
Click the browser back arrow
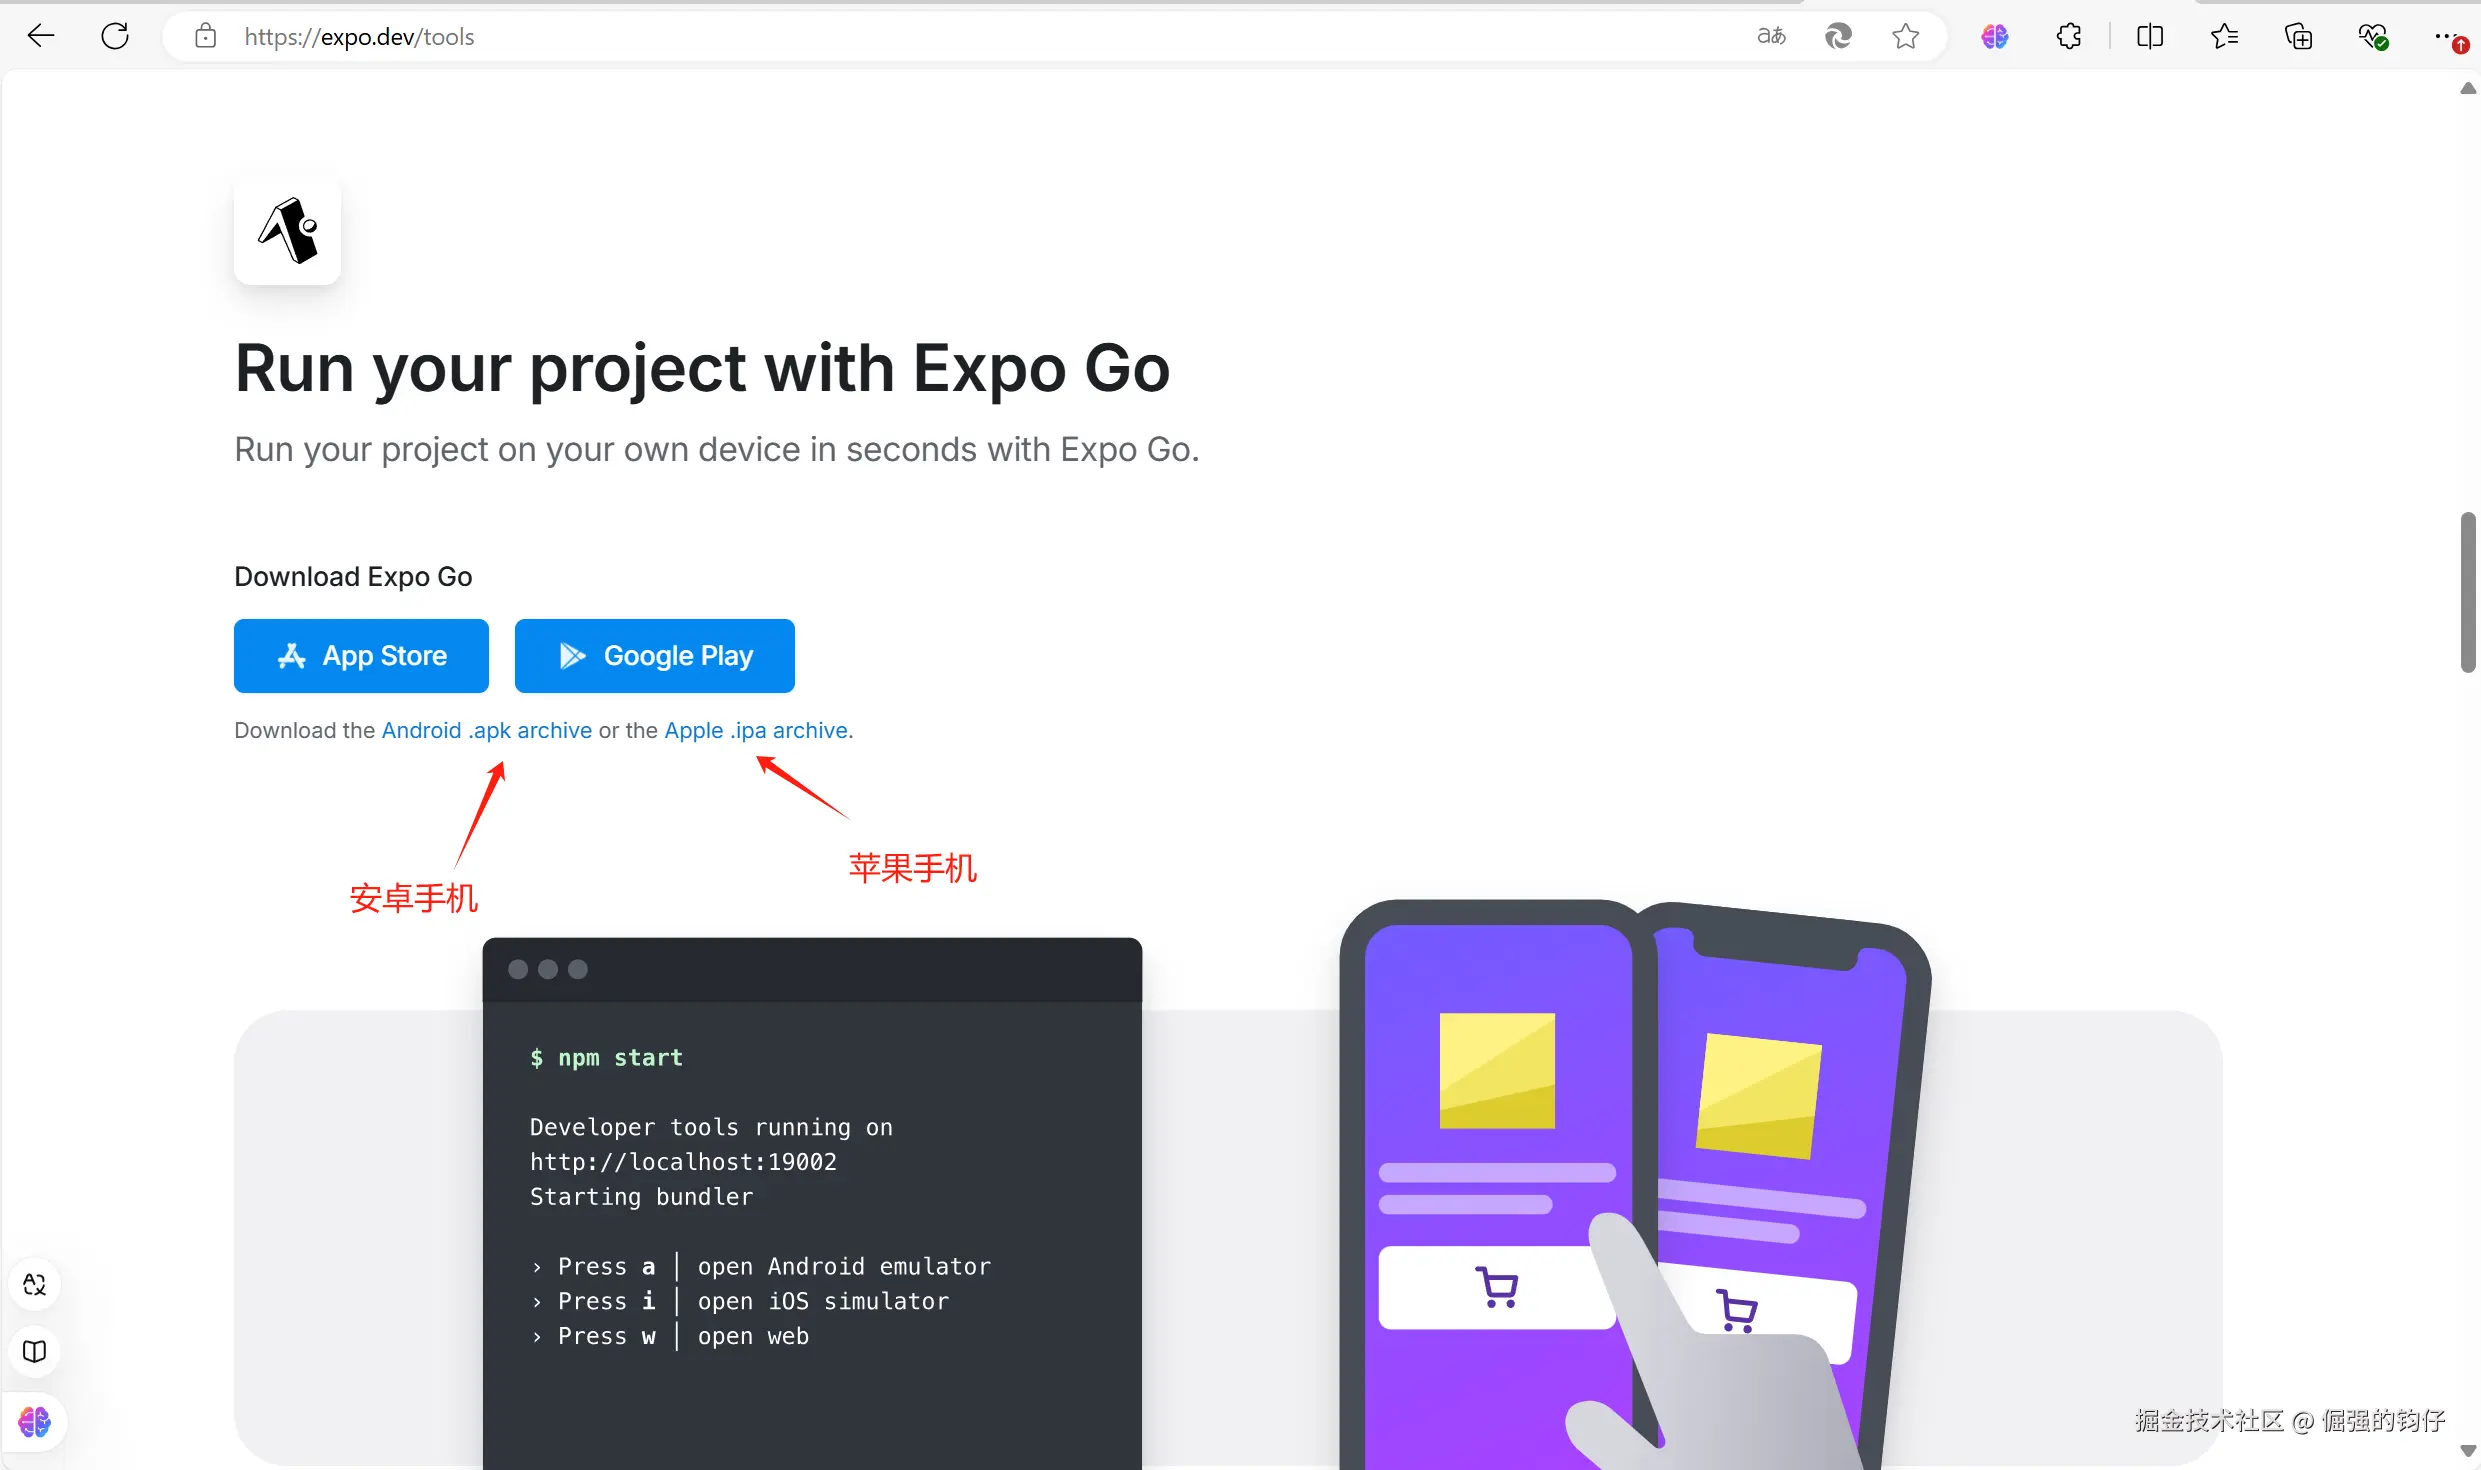click(41, 37)
